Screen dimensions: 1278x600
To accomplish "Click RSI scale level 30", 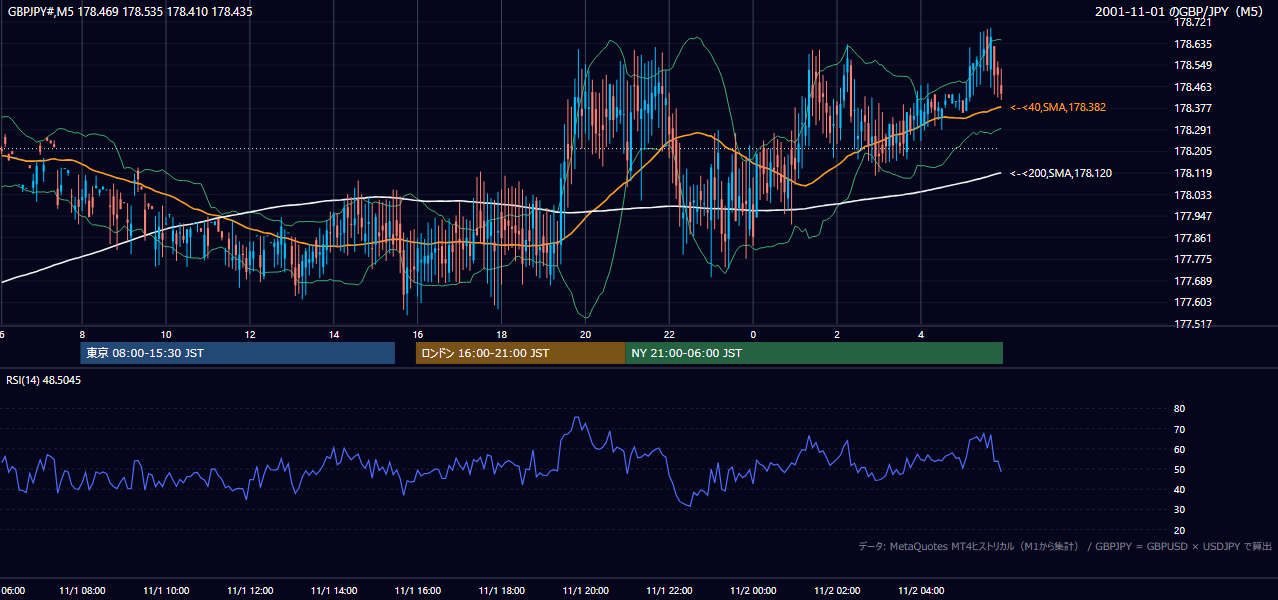I will pyautogui.click(x=1179, y=510).
